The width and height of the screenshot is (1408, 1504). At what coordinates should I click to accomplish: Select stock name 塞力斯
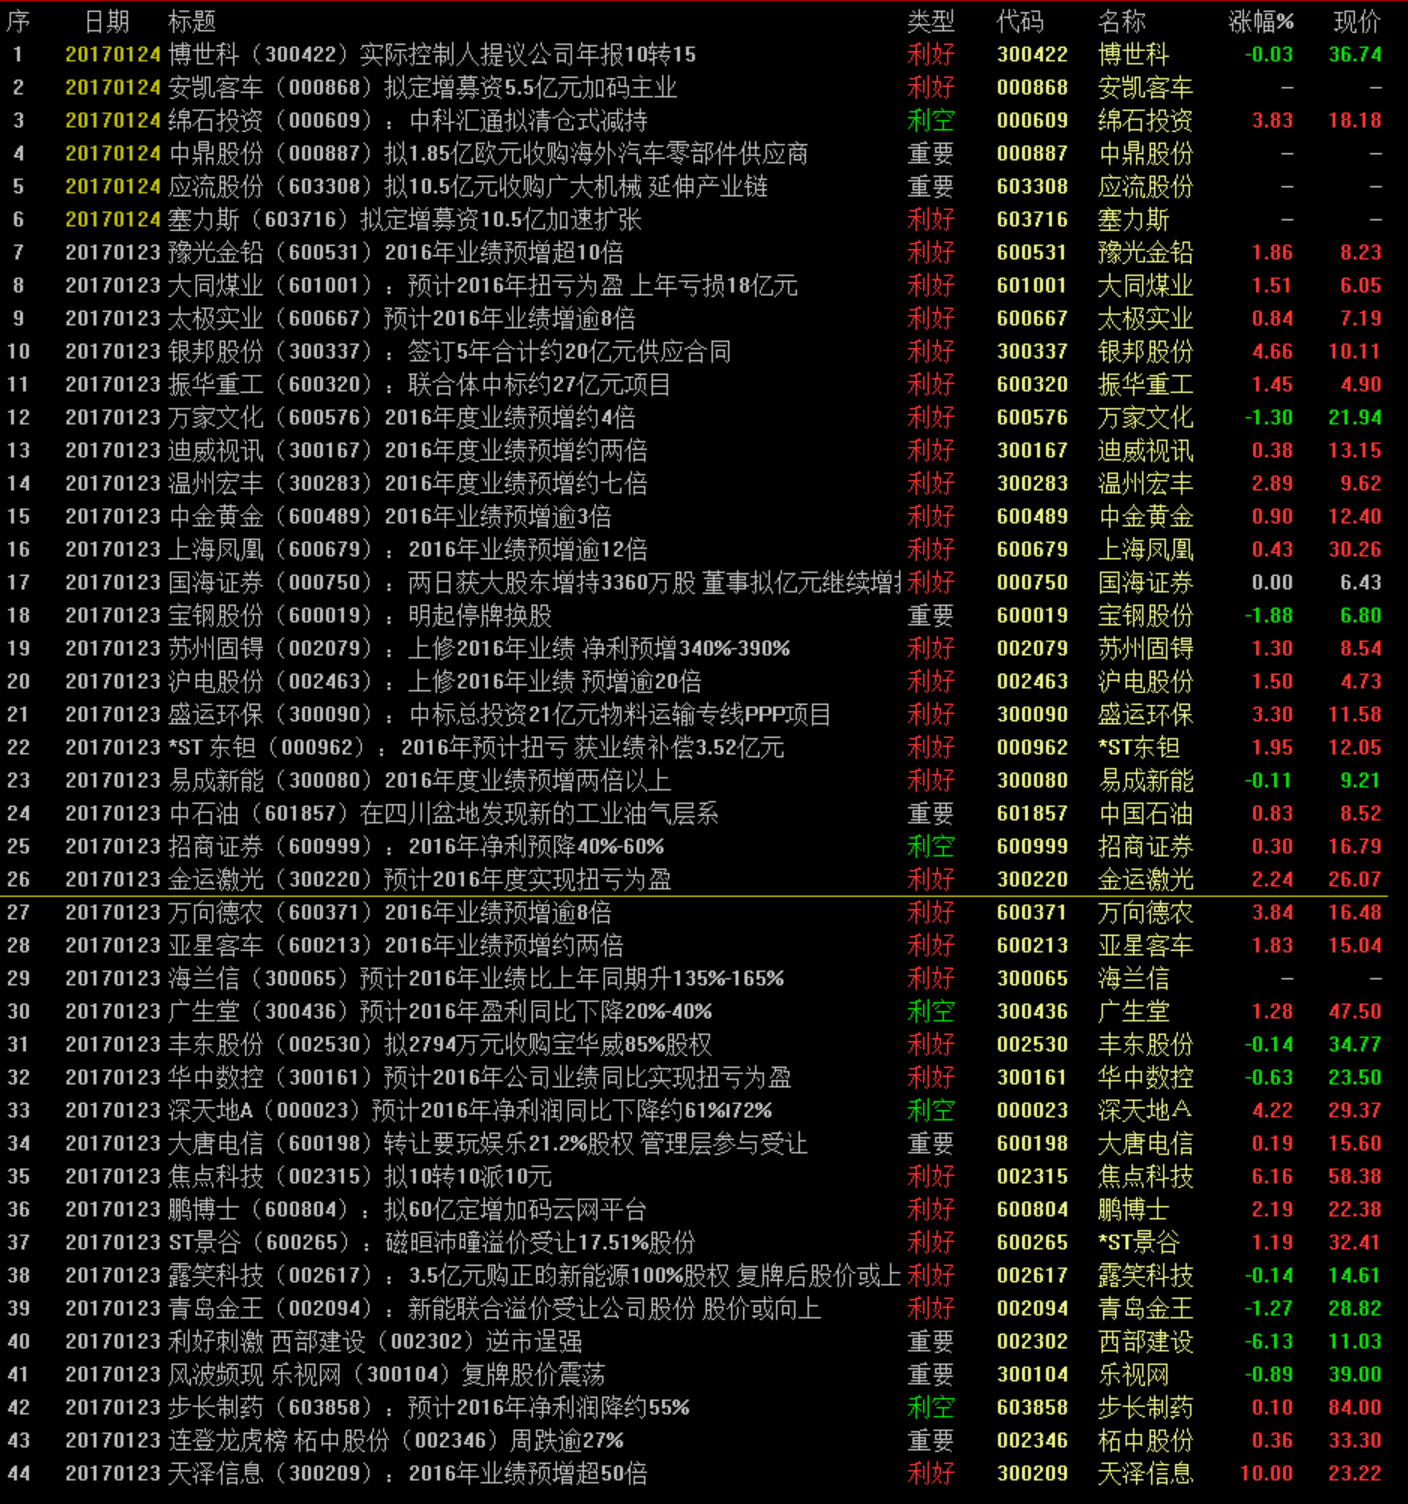[x=1133, y=219]
